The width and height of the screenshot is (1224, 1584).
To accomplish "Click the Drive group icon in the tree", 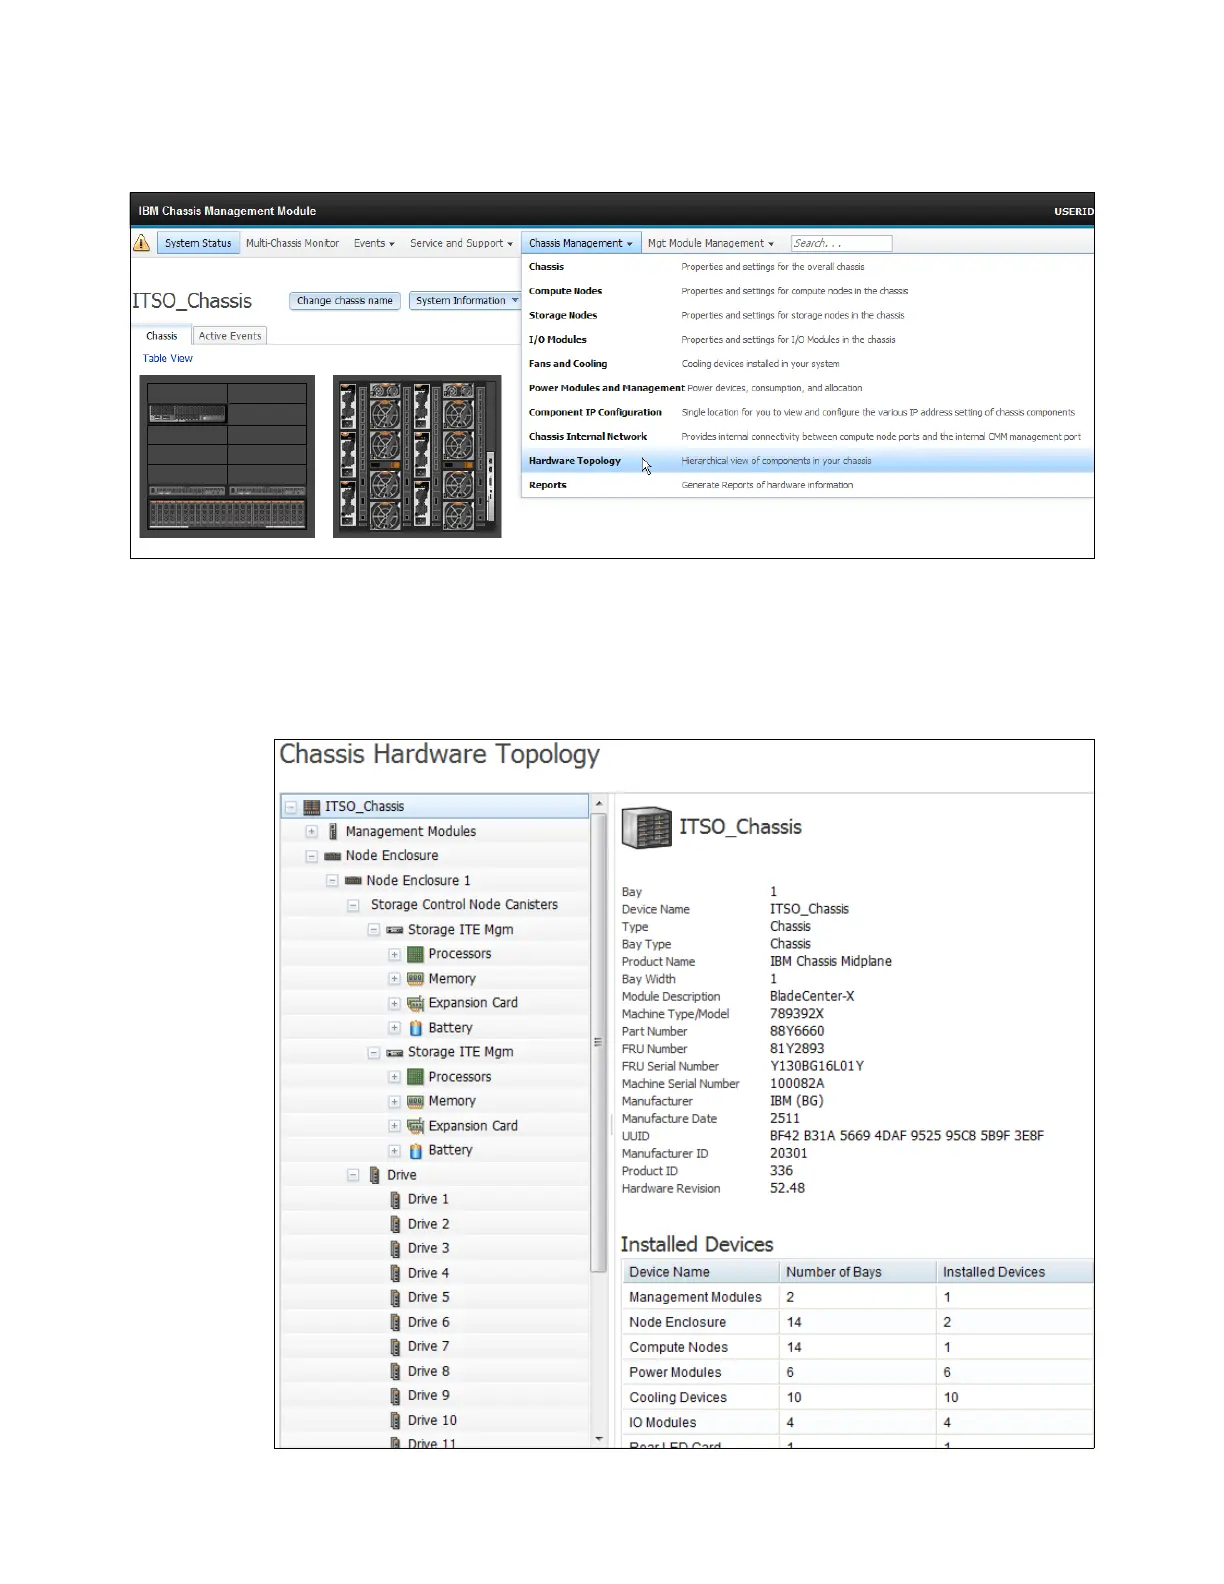I will [374, 1175].
